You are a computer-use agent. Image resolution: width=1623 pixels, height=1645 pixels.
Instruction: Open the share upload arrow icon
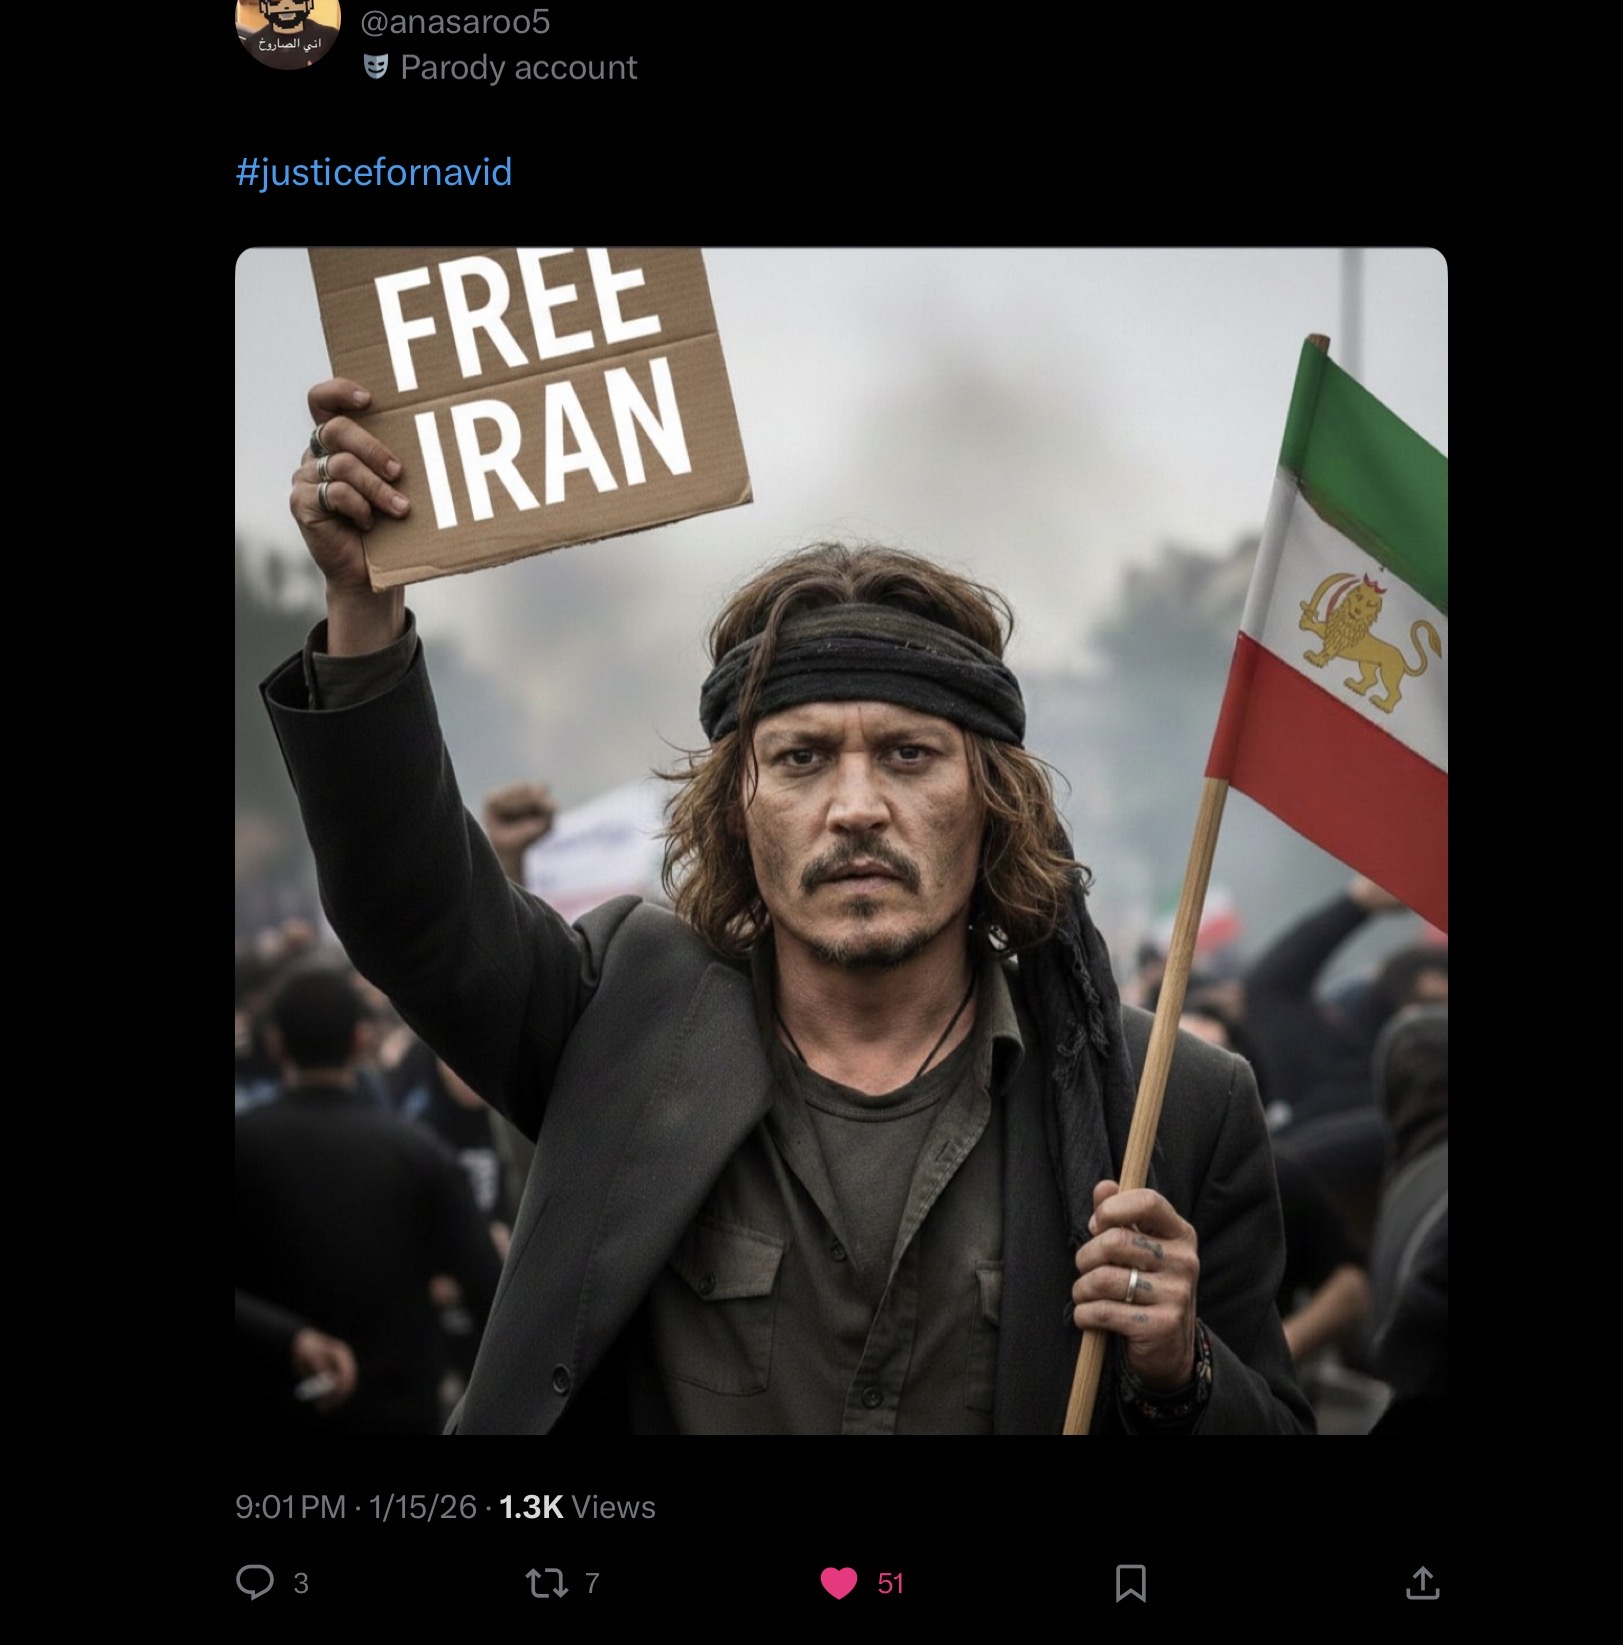click(x=1422, y=1582)
